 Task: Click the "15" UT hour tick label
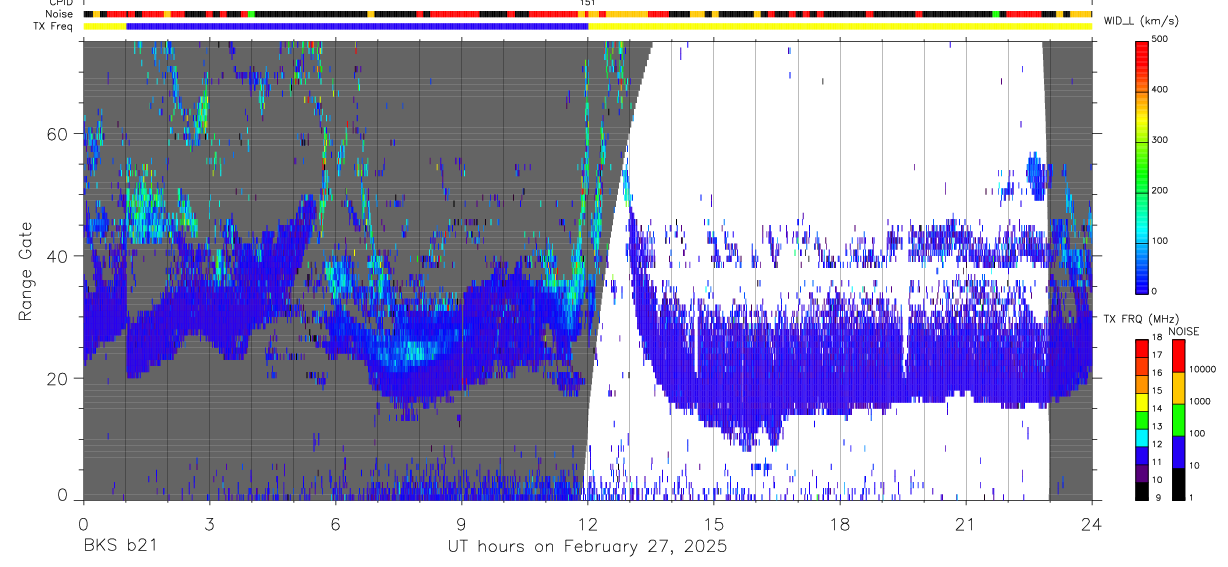coord(714,524)
